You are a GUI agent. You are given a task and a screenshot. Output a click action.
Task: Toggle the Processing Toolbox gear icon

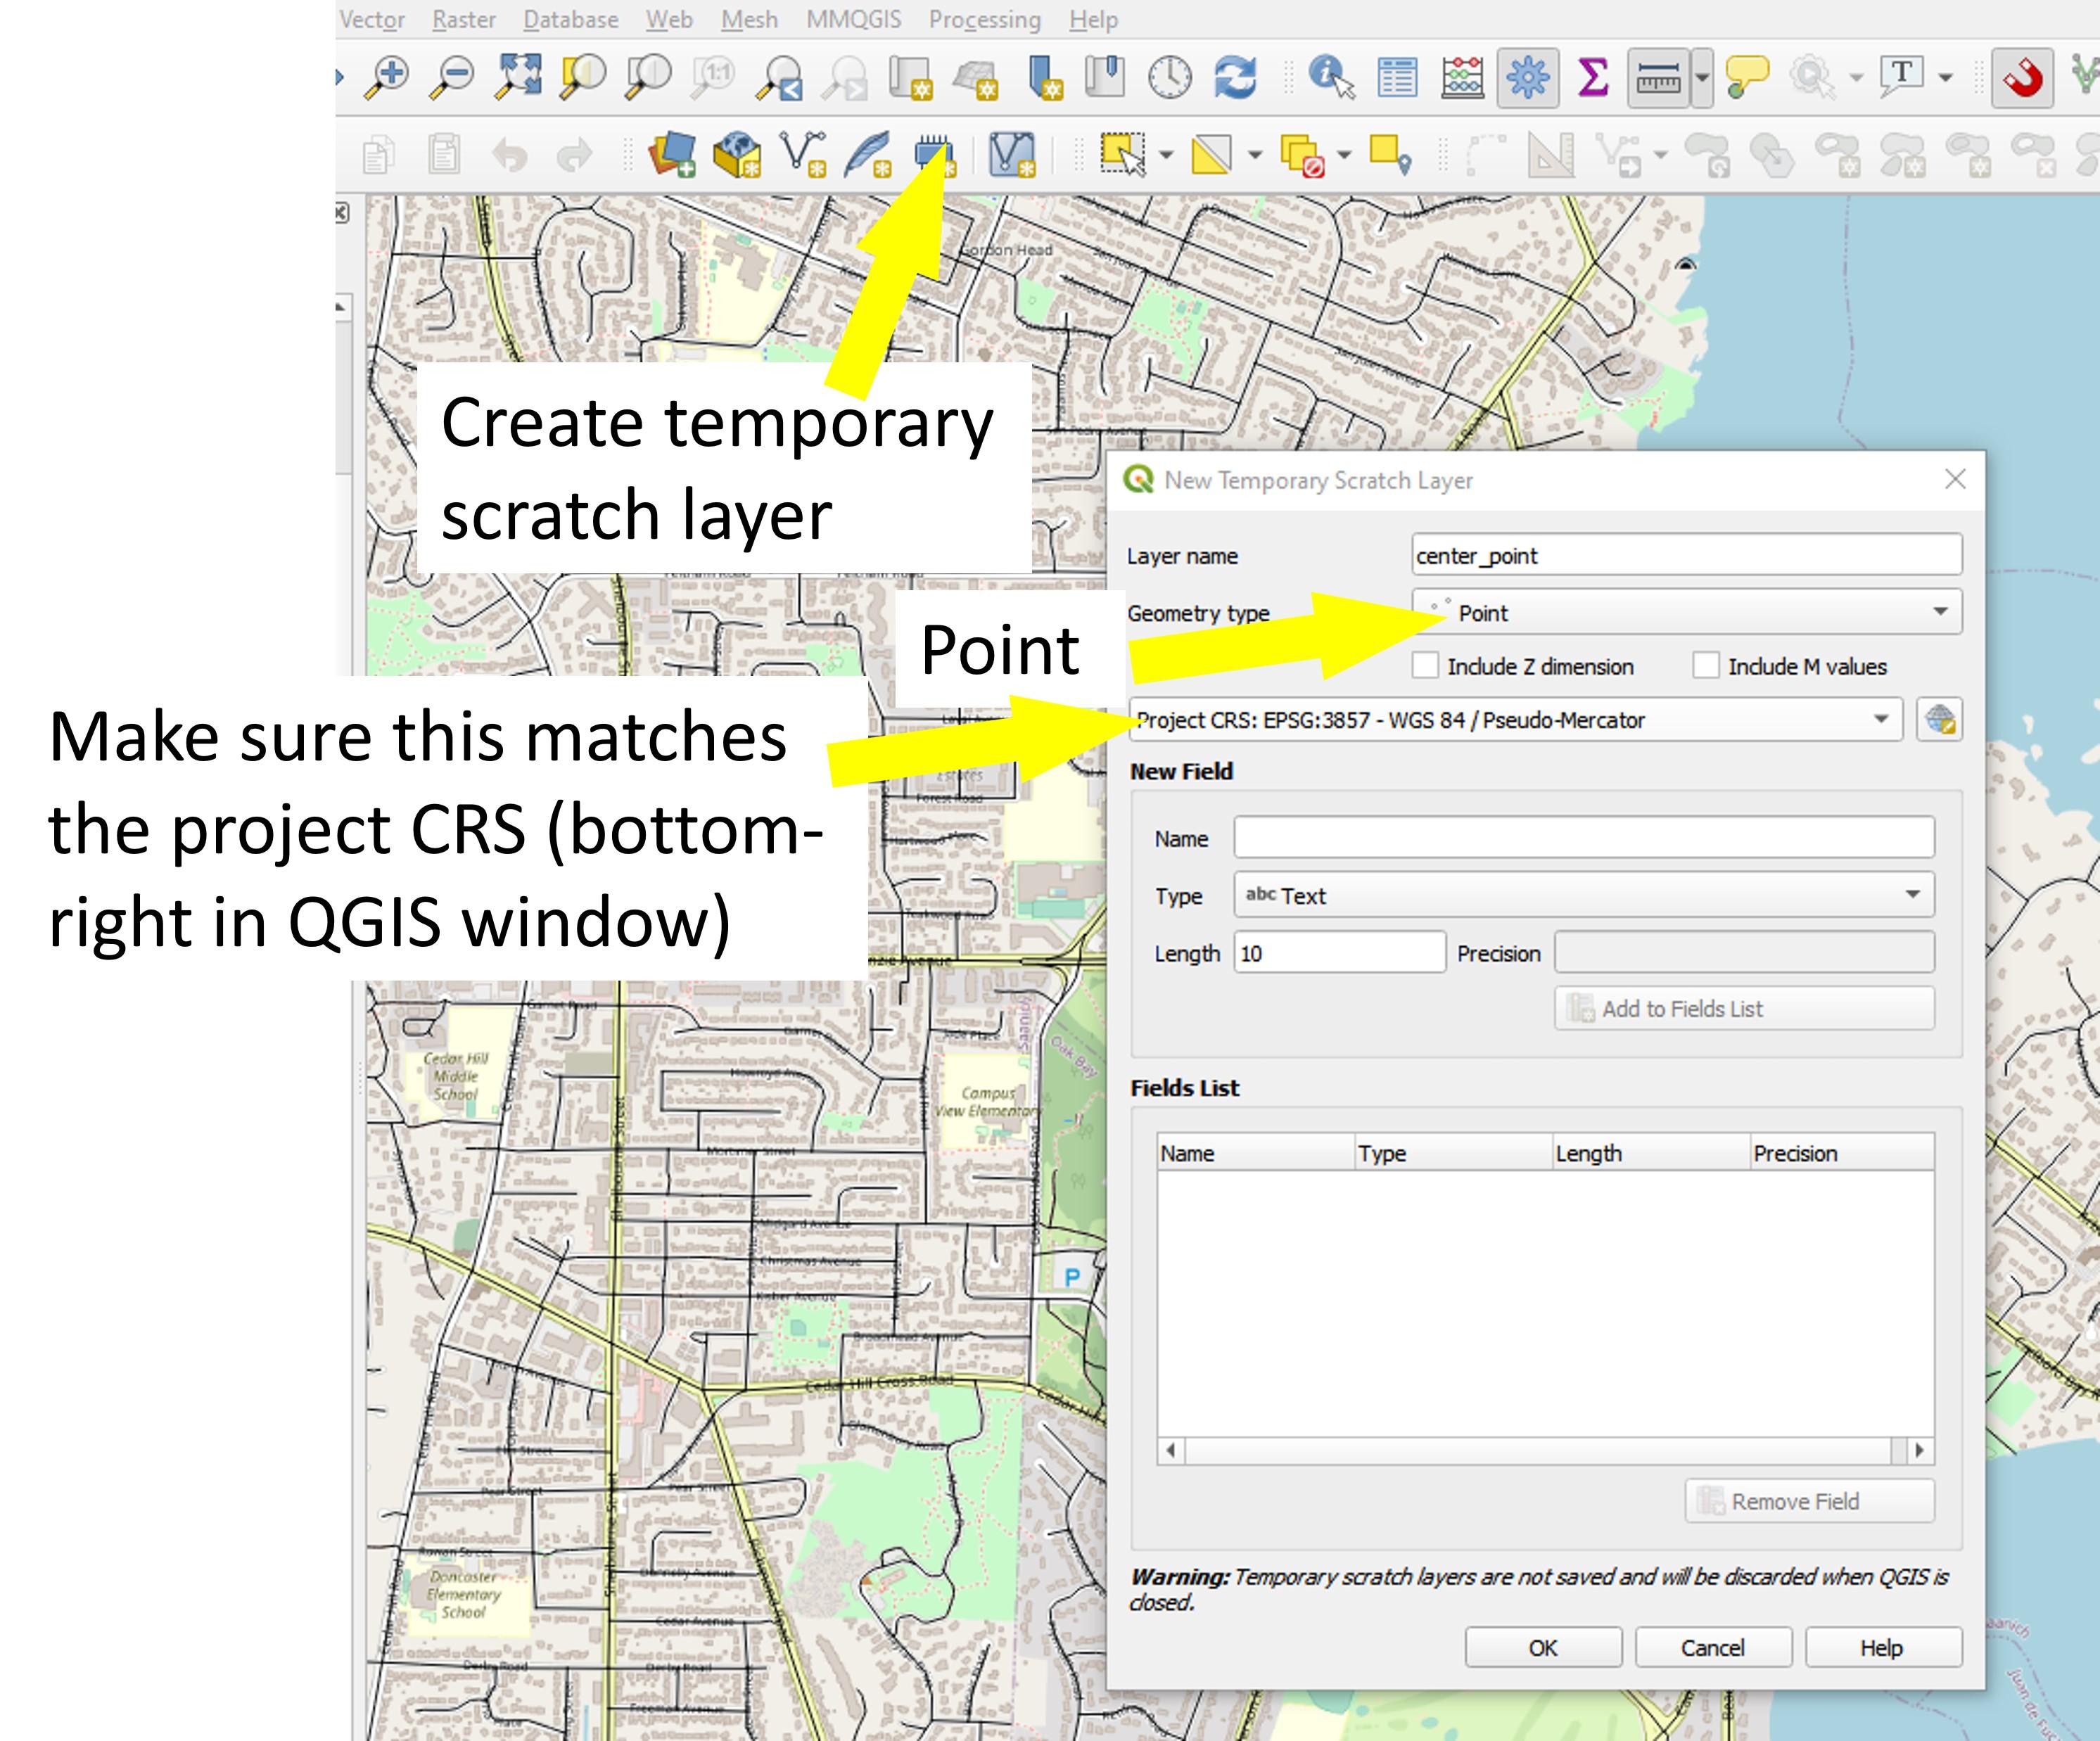click(1528, 77)
